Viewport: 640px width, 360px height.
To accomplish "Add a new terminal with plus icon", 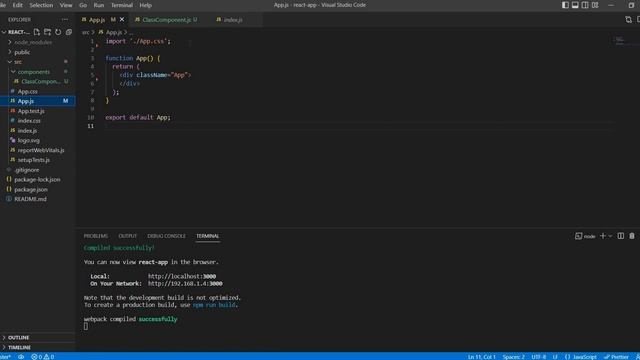I will (602, 236).
